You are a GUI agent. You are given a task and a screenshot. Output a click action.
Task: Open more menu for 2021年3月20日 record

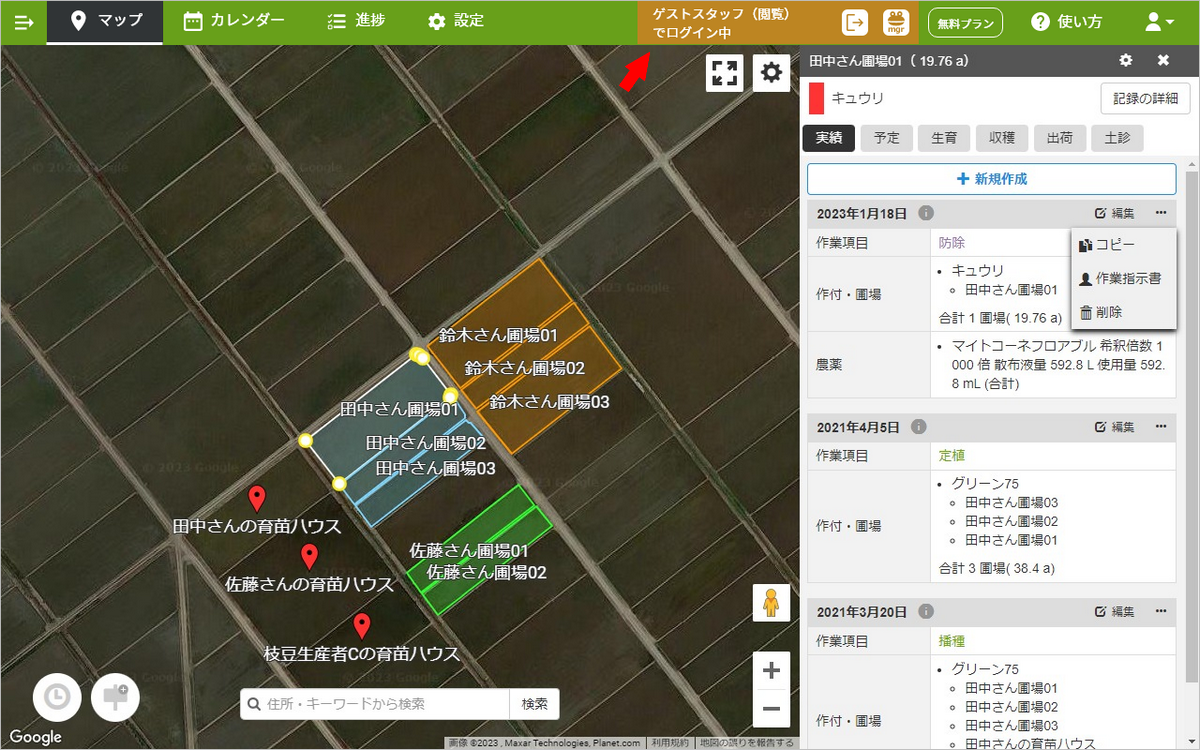pos(1161,611)
